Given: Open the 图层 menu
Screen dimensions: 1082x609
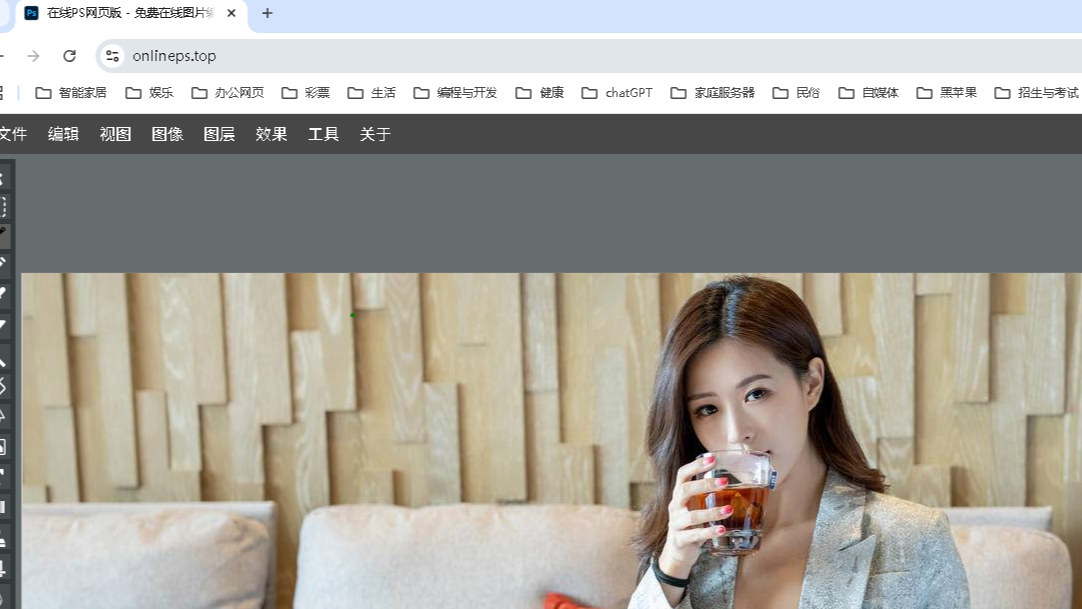Looking at the screenshot, I should point(219,133).
